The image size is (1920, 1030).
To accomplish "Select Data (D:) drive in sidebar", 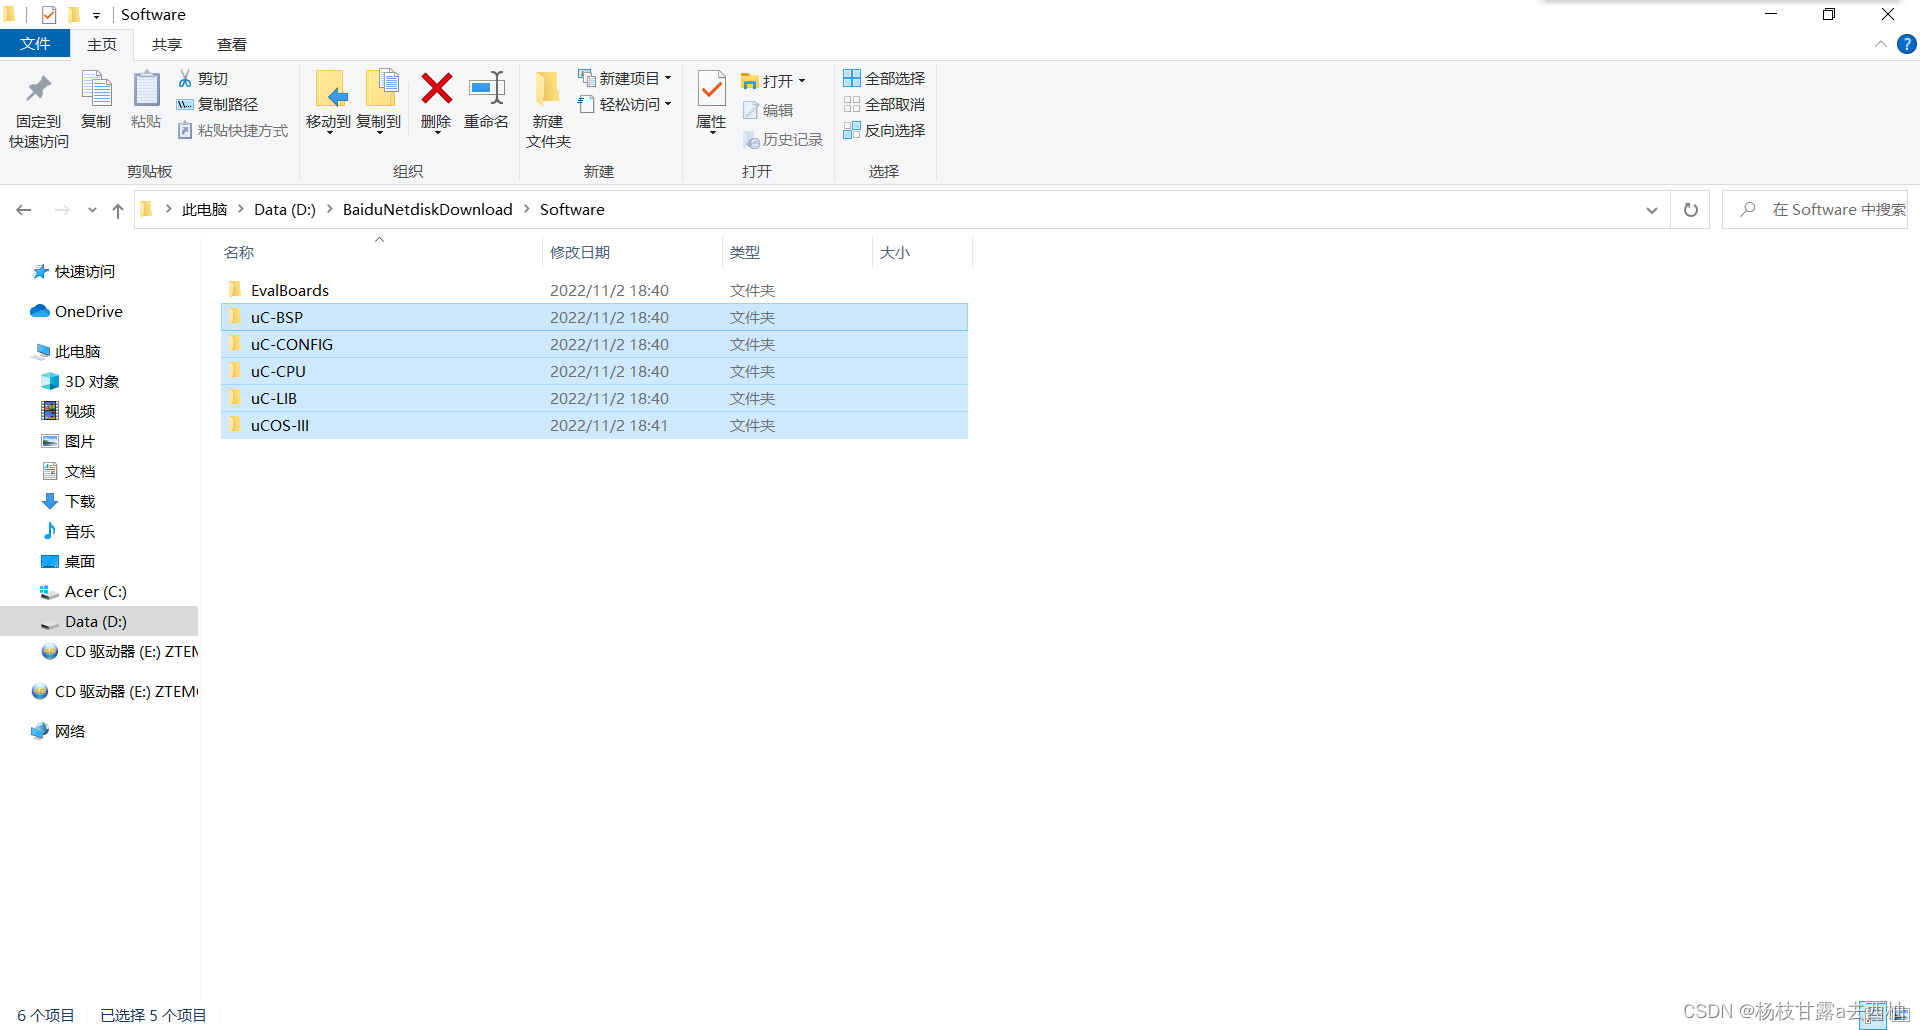I will click(99, 621).
